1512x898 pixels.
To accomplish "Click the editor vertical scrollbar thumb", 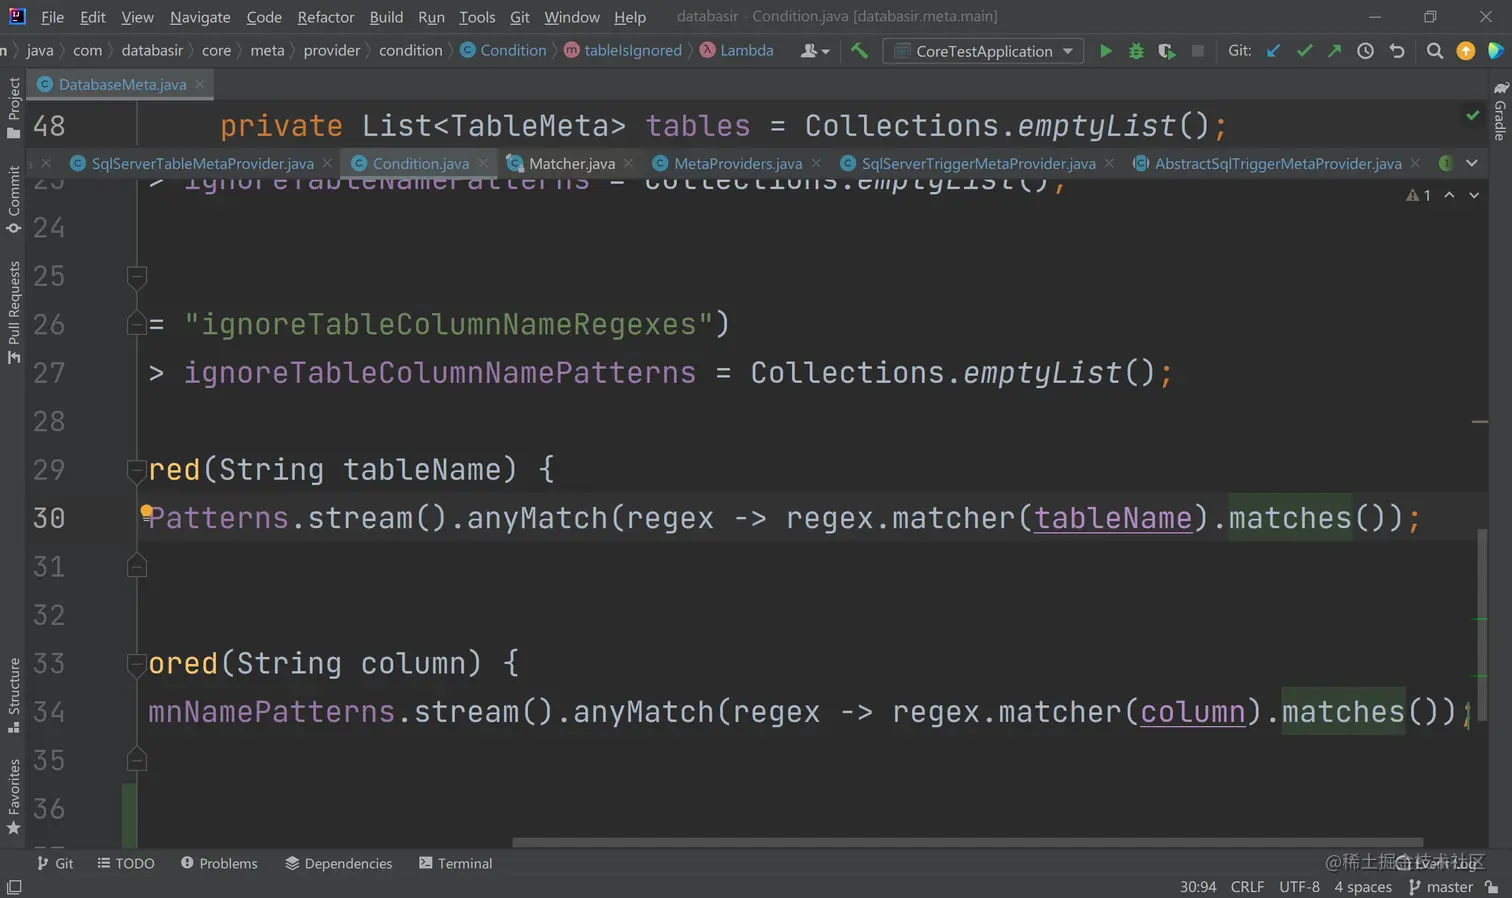I will pyautogui.click(x=1481, y=625).
